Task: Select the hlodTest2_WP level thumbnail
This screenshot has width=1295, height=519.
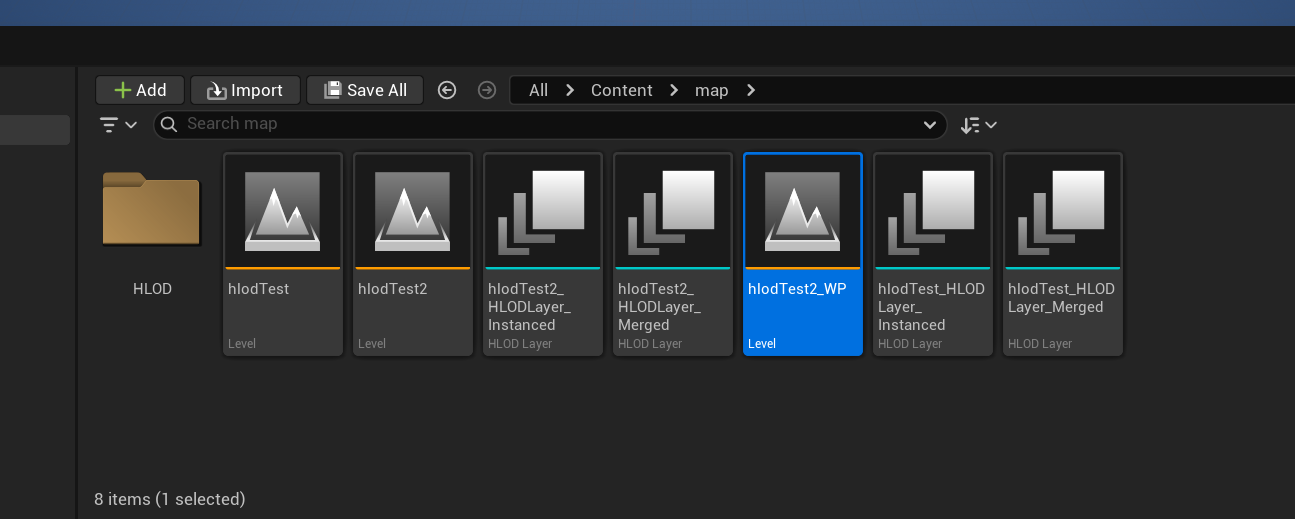Action: click(803, 211)
